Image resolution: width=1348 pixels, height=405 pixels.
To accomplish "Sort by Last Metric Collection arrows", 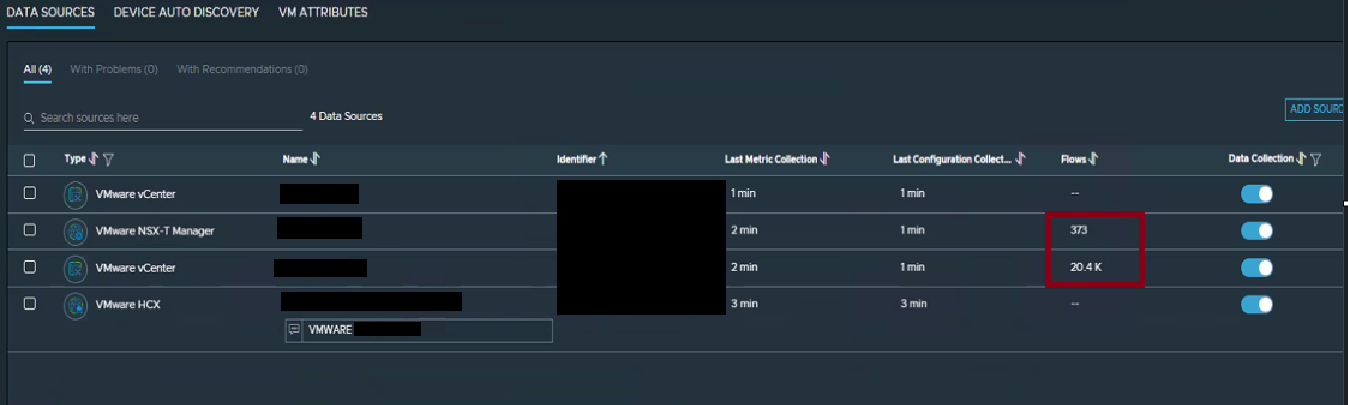I will pyautogui.click(x=825, y=159).
